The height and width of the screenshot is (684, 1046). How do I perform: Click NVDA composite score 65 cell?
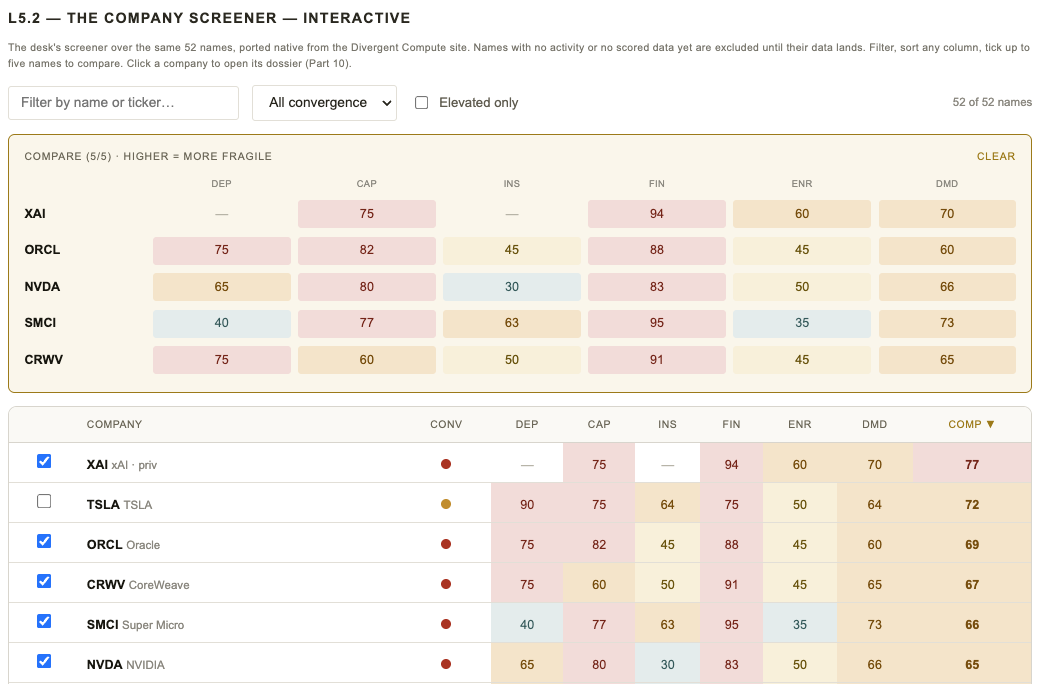(x=972, y=665)
